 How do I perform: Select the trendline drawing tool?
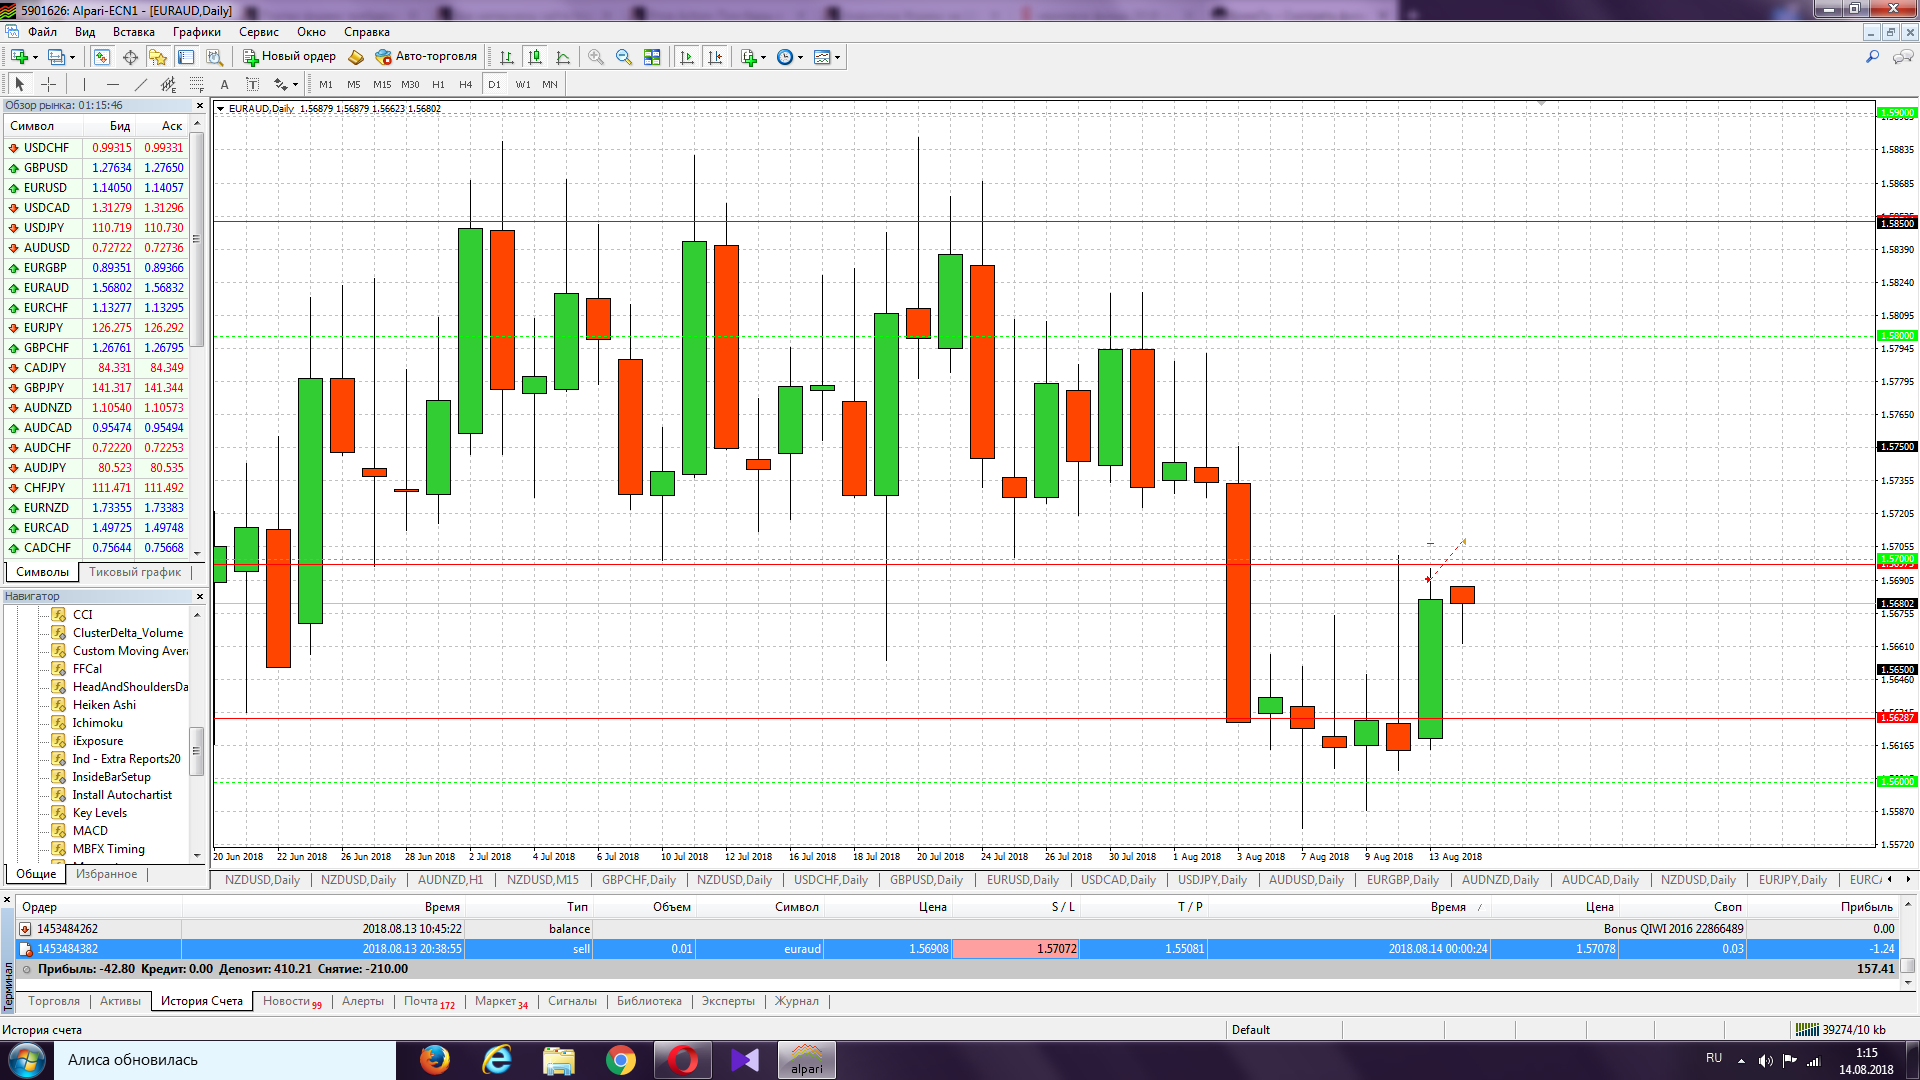click(141, 85)
